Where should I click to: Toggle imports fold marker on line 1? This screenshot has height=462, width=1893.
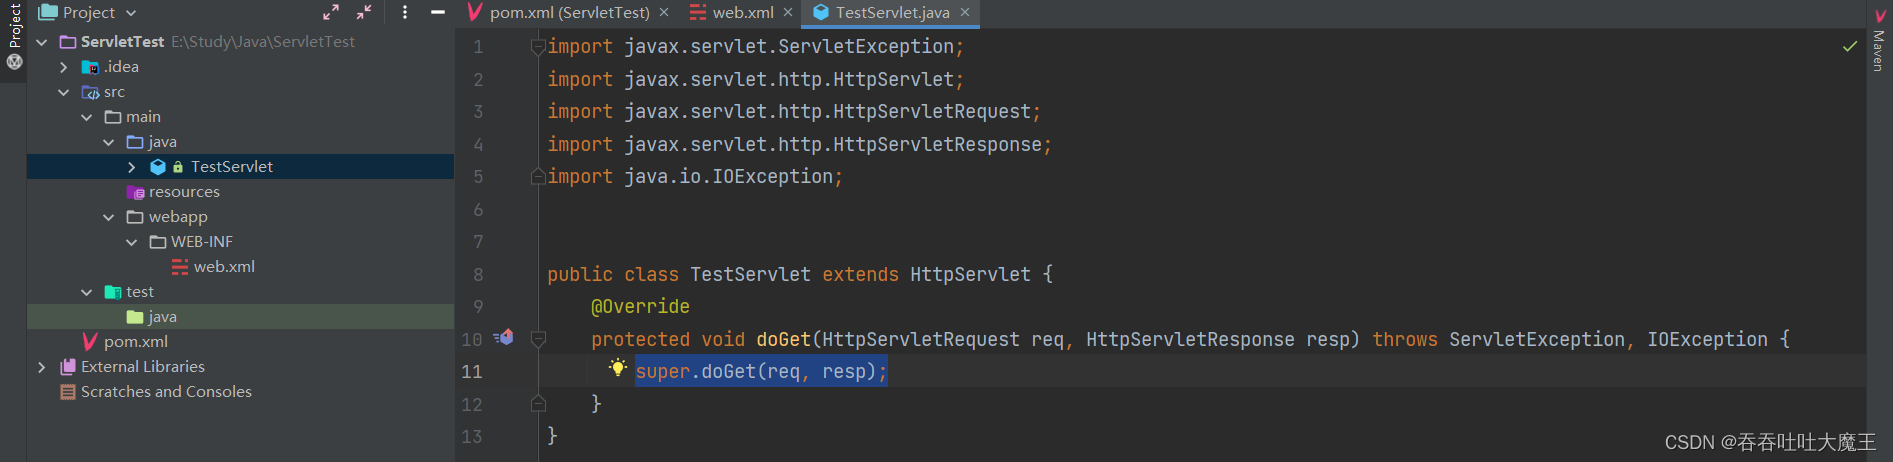pos(538,46)
